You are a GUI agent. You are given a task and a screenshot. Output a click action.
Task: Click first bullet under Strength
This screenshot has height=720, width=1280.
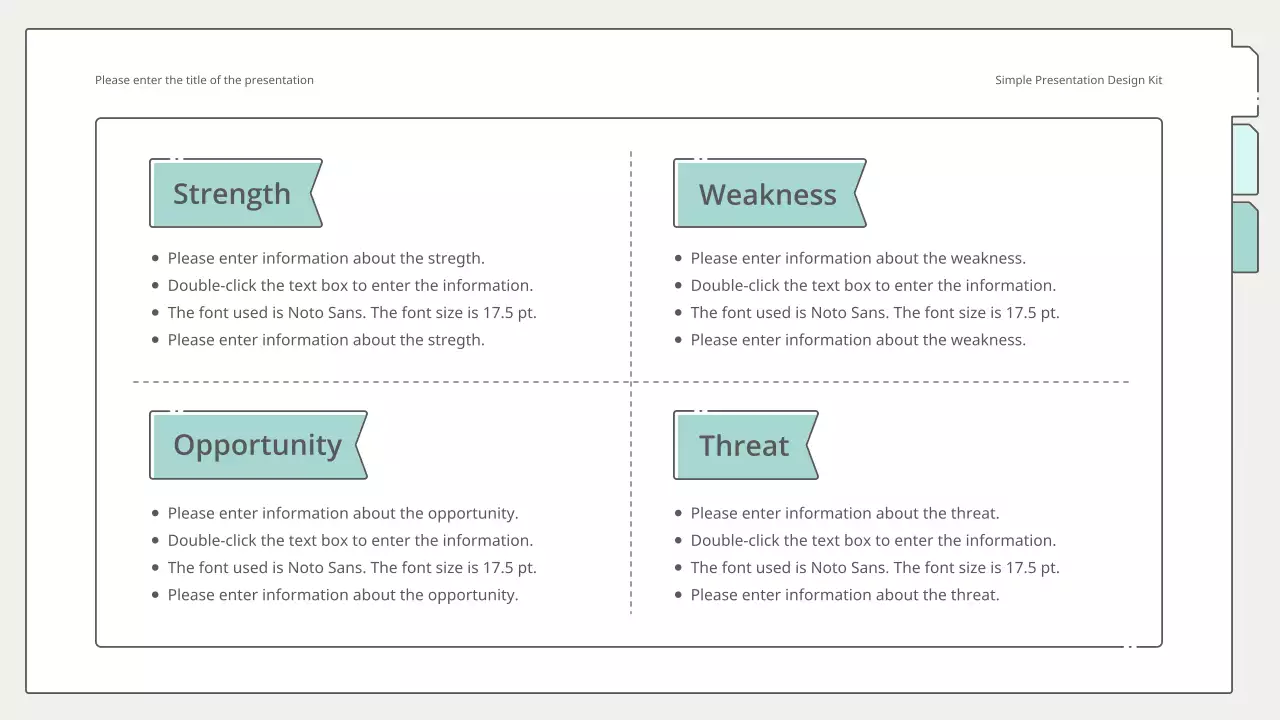(326, 258)
